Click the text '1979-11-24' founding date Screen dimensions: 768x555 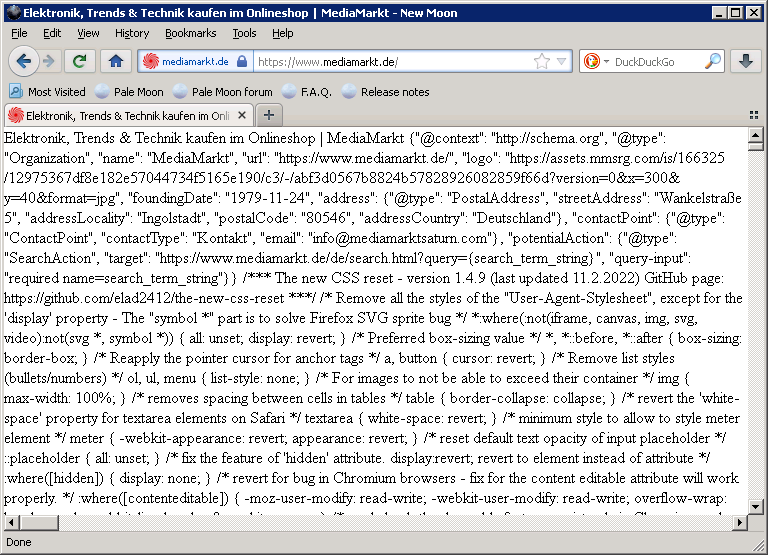click(x=268, y=198)
